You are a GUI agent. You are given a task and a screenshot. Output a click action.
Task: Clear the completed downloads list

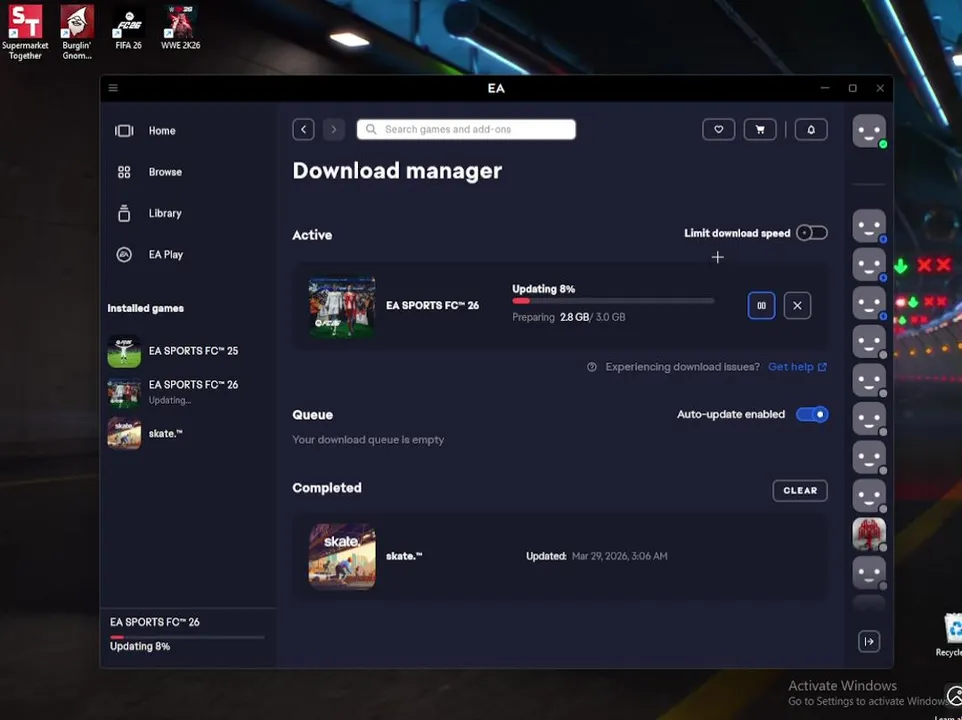point(800,491)
